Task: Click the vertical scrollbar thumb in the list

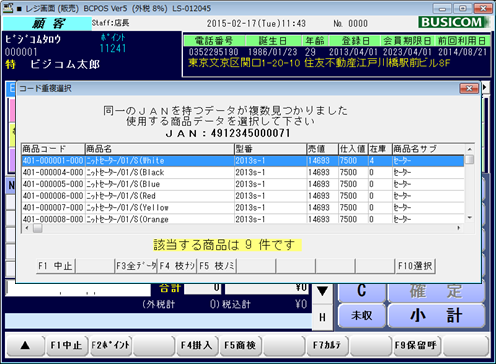Action: pyautogui.click(x=469, y=160)
